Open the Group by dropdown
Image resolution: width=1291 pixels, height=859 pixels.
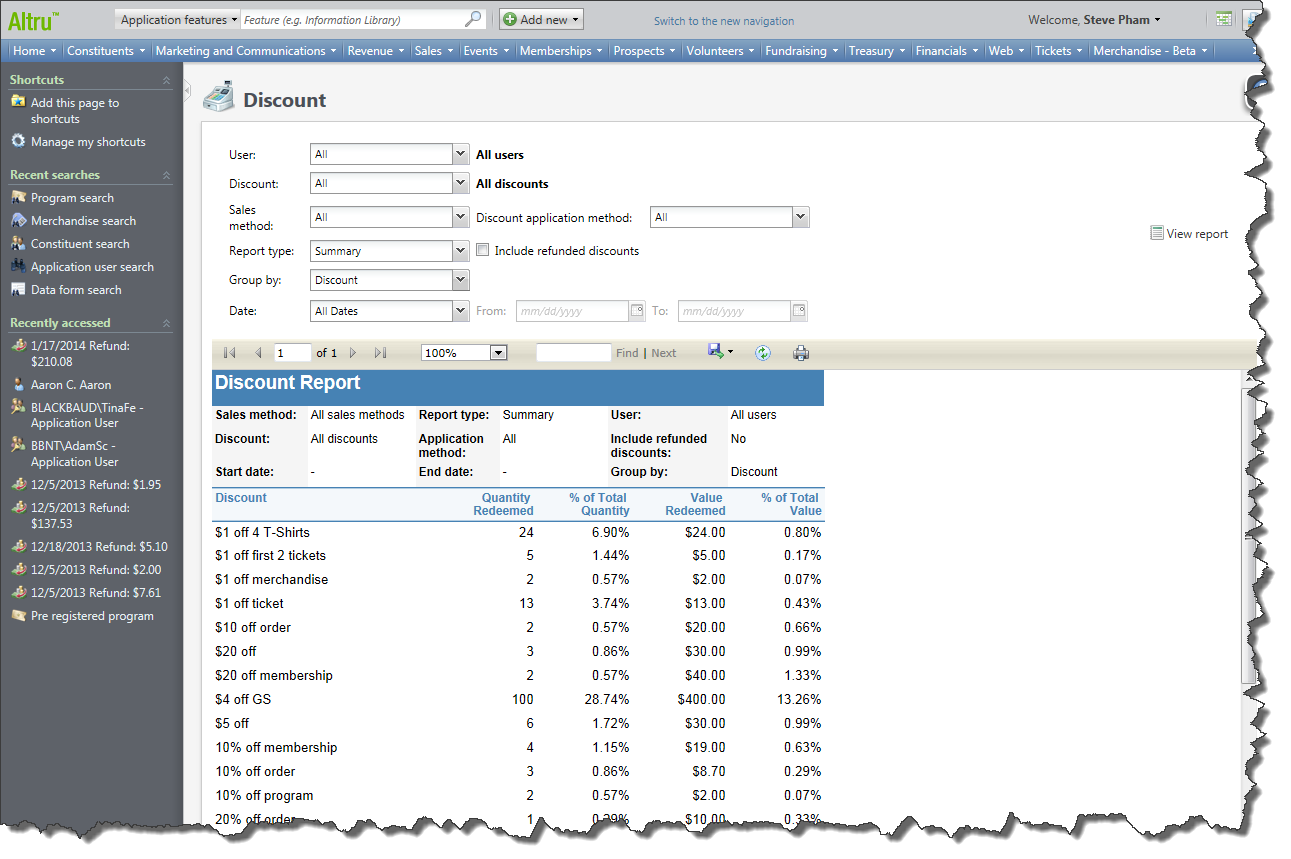point(460,280)
